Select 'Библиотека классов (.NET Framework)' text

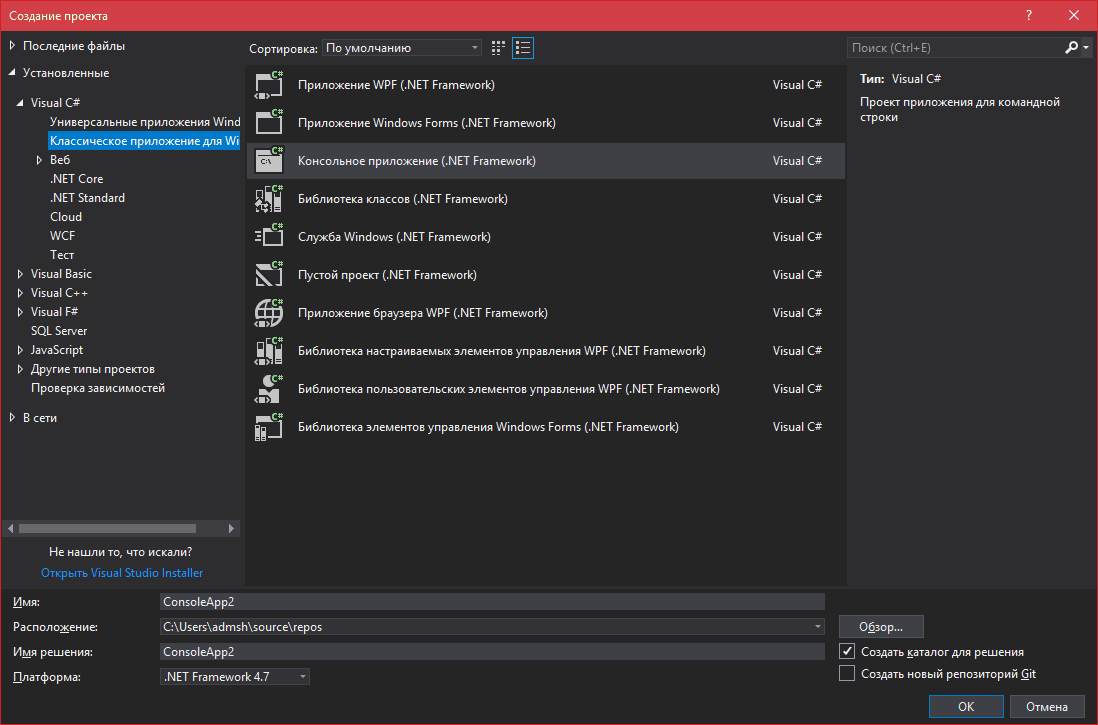403,199
